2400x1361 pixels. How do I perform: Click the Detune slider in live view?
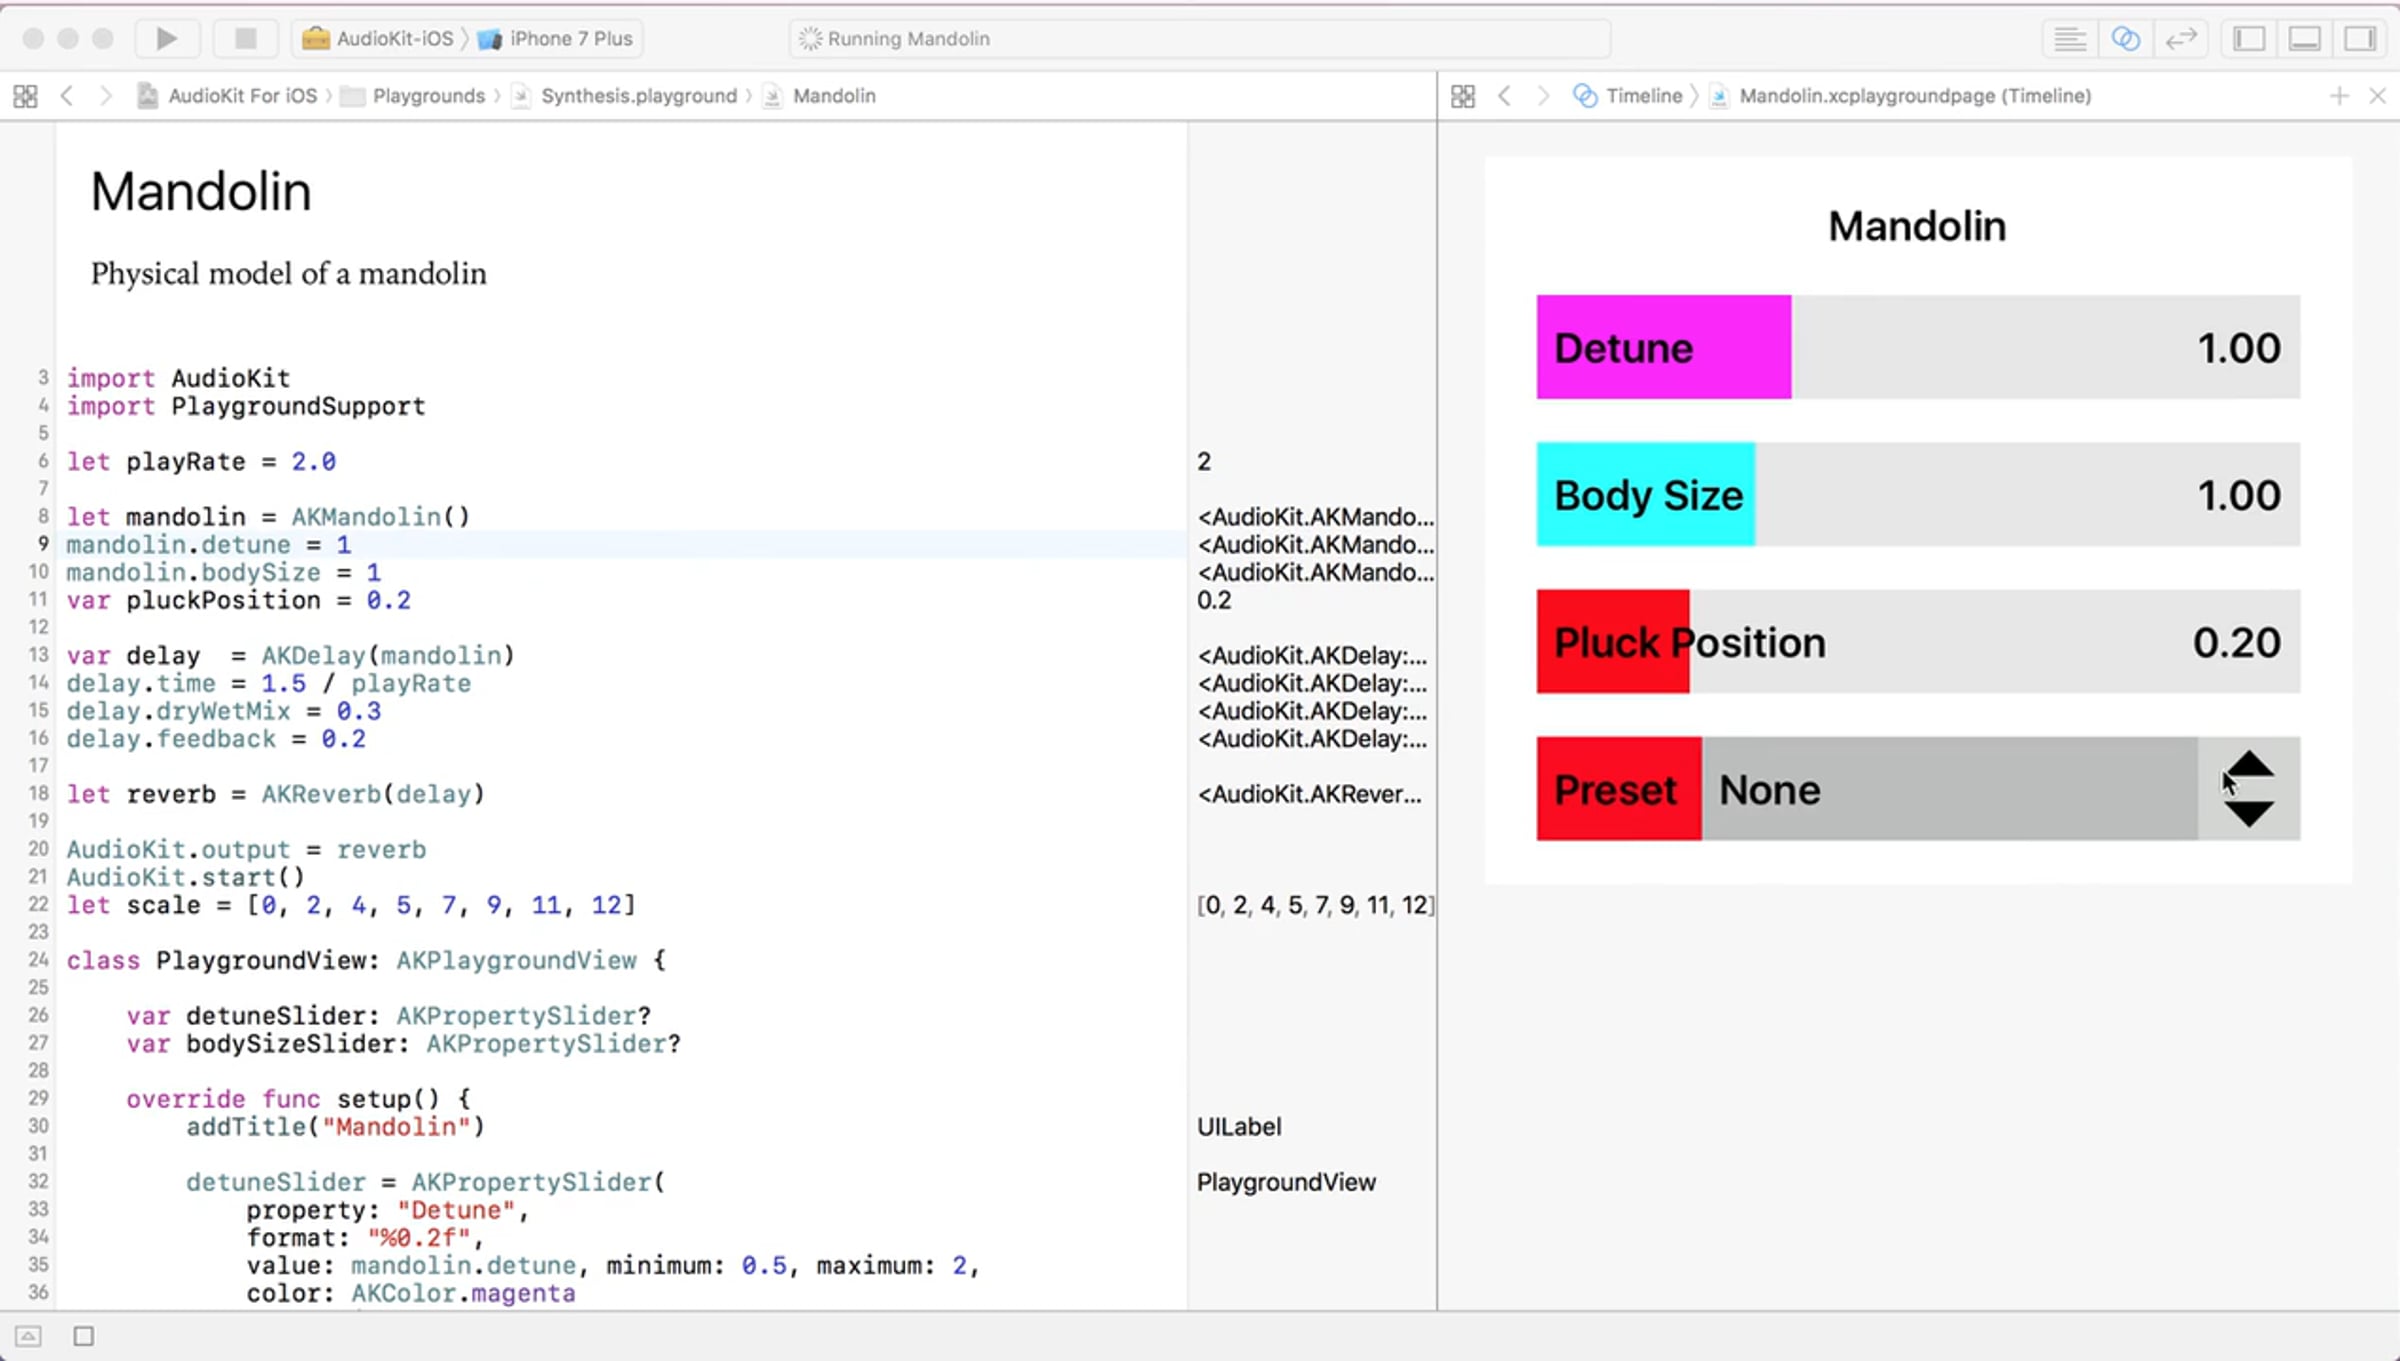1917,347
